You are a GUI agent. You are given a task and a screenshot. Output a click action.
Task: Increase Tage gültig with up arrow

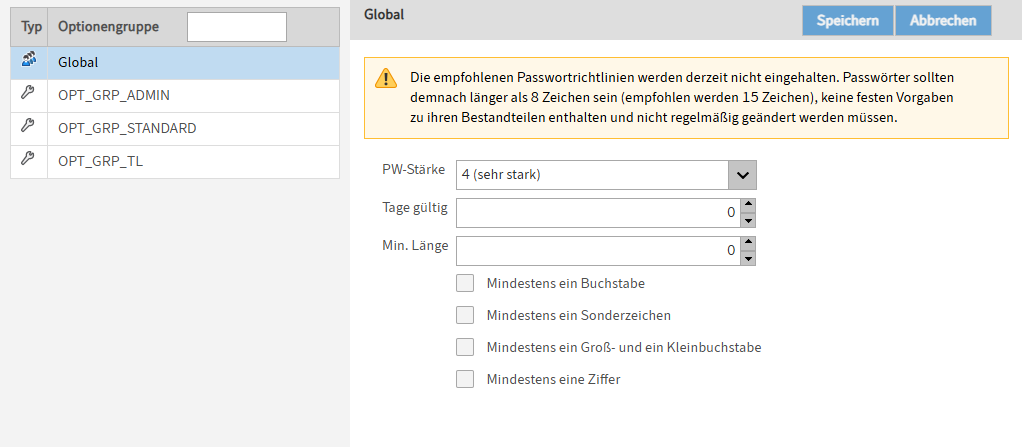point(749,205)
